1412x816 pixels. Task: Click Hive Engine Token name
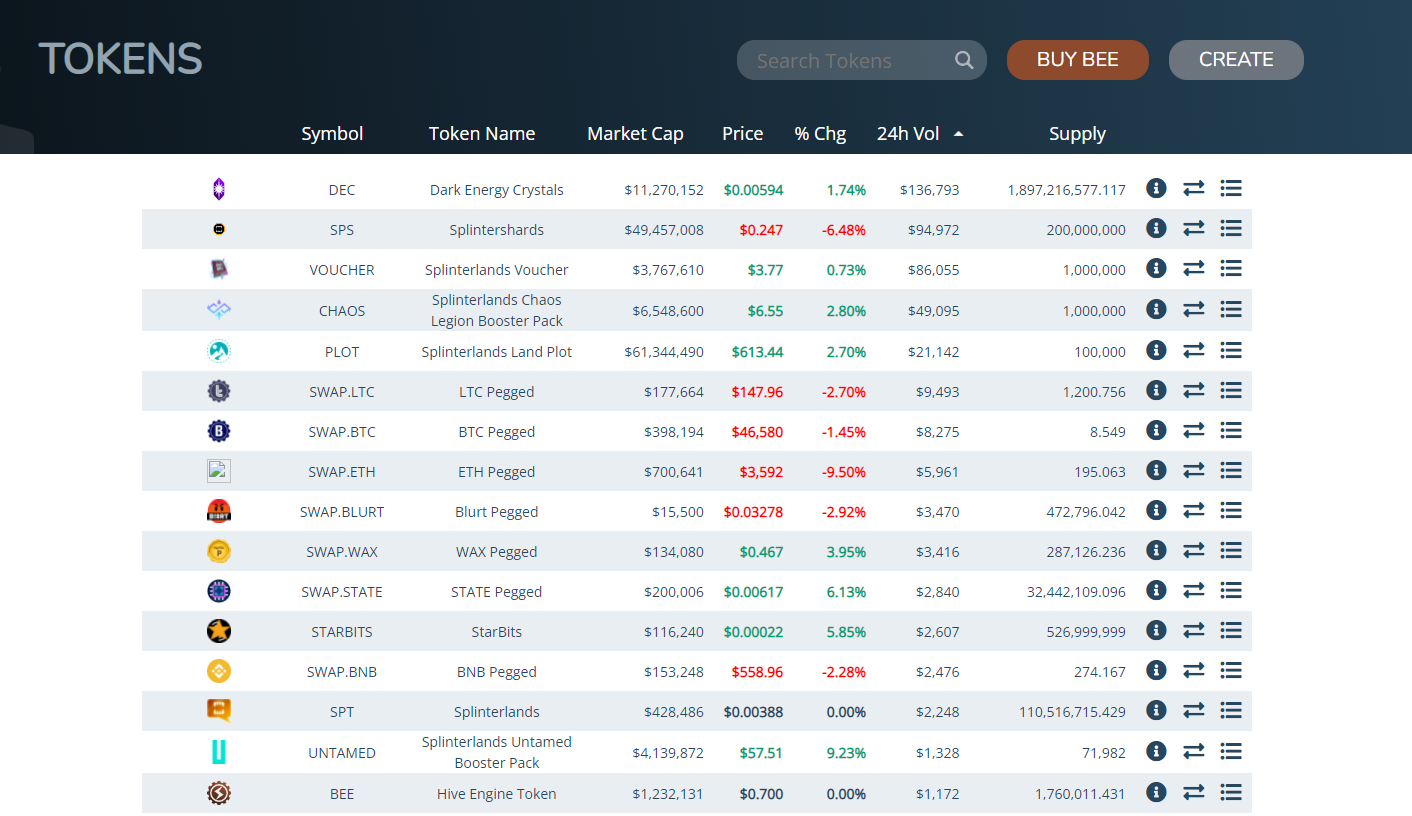click(497, 794)
